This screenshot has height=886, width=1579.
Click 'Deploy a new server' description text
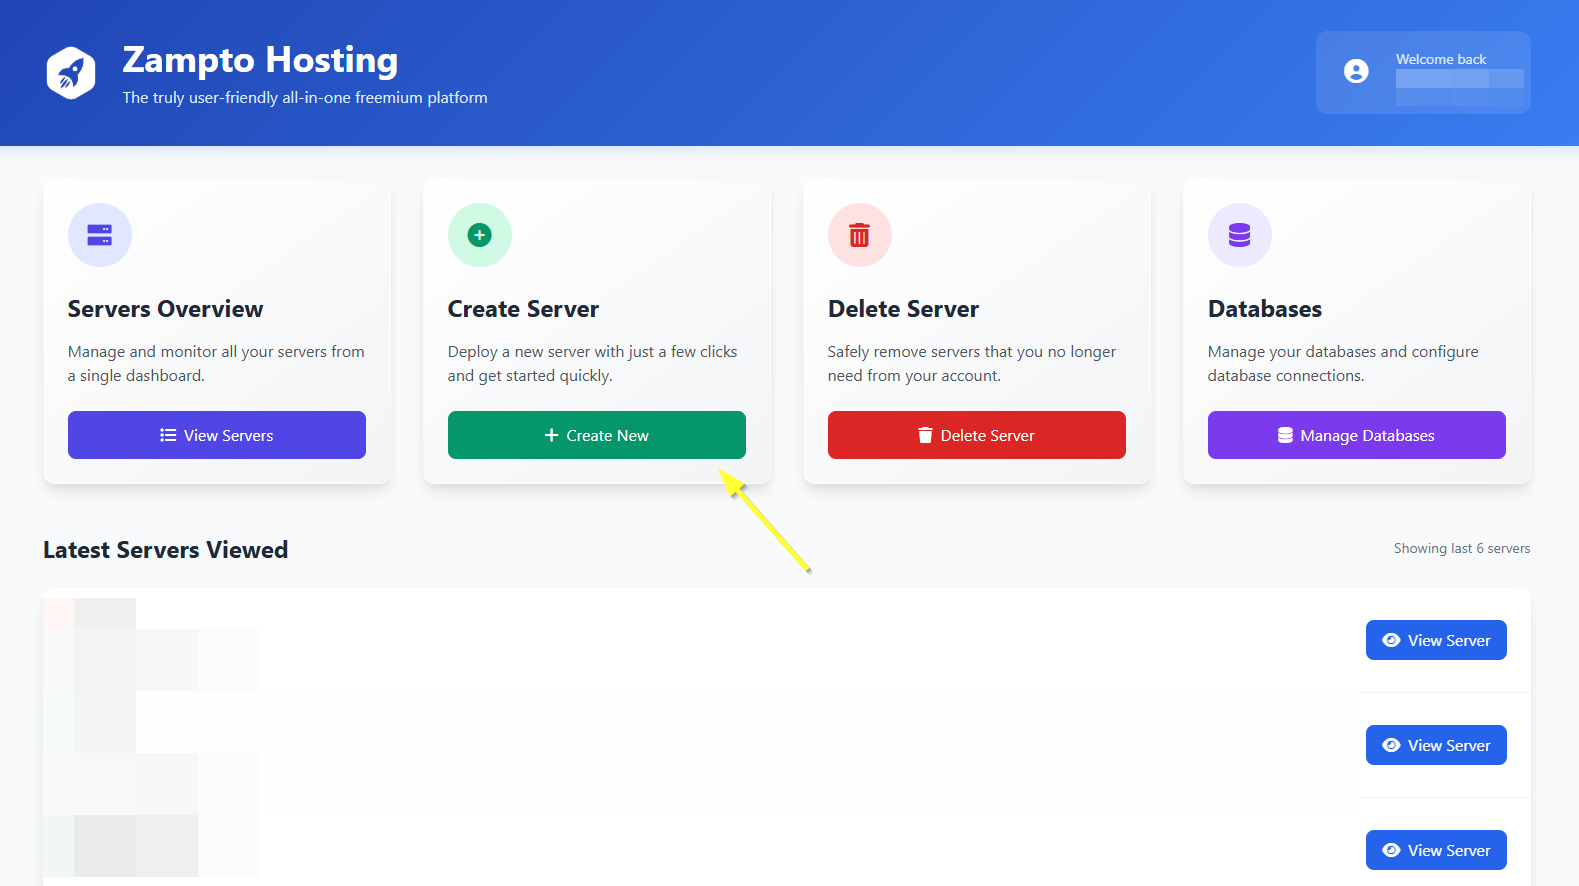point(593,364)
